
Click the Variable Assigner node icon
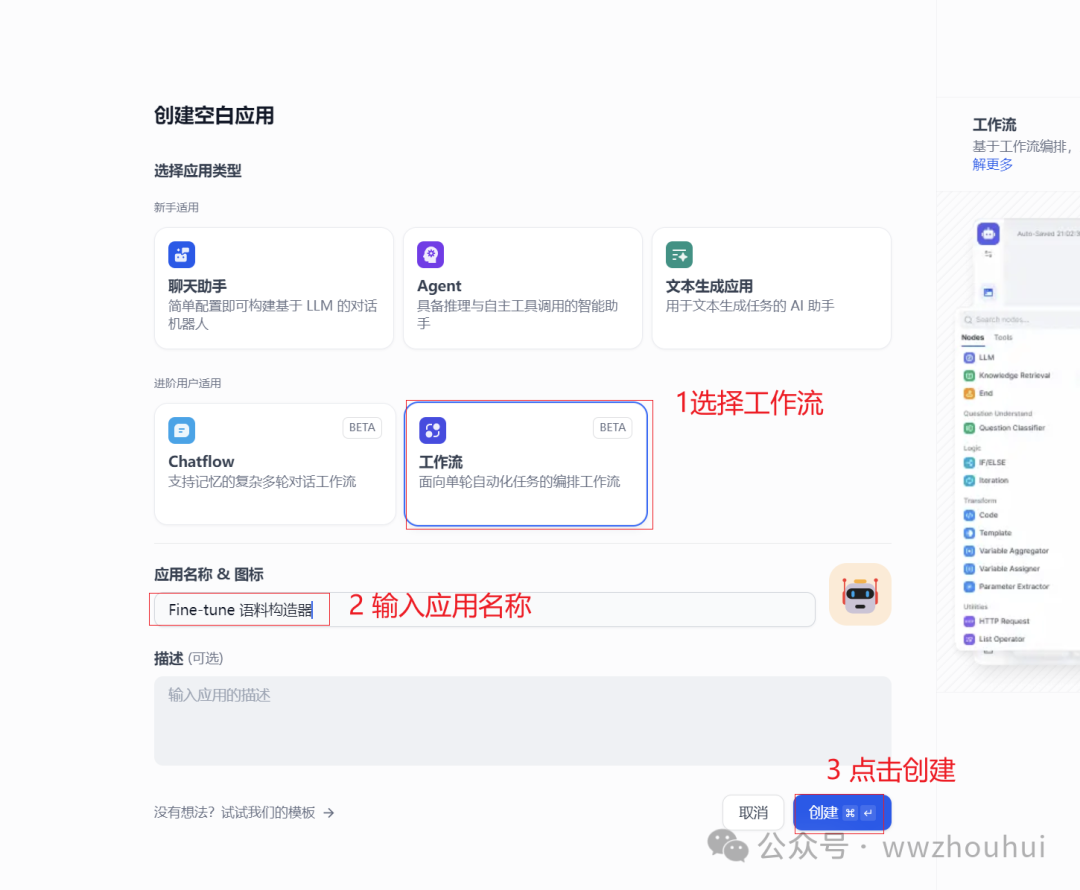point(969,568)
